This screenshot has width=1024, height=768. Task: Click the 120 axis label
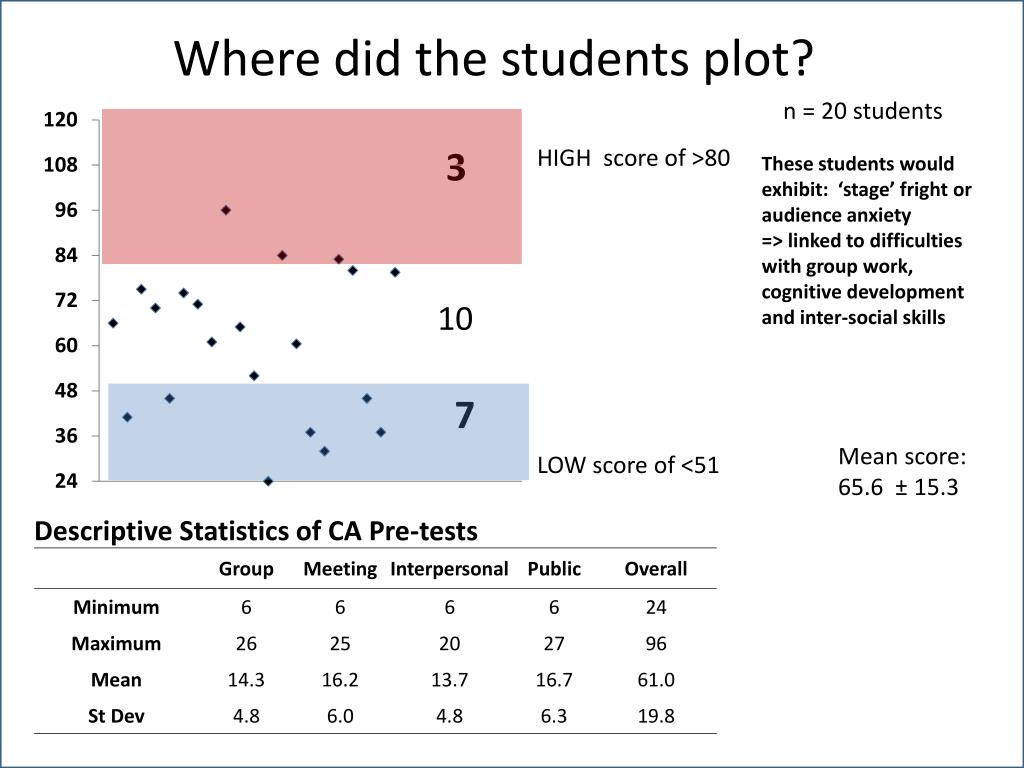pyautogui.click(x=61, y=120)
